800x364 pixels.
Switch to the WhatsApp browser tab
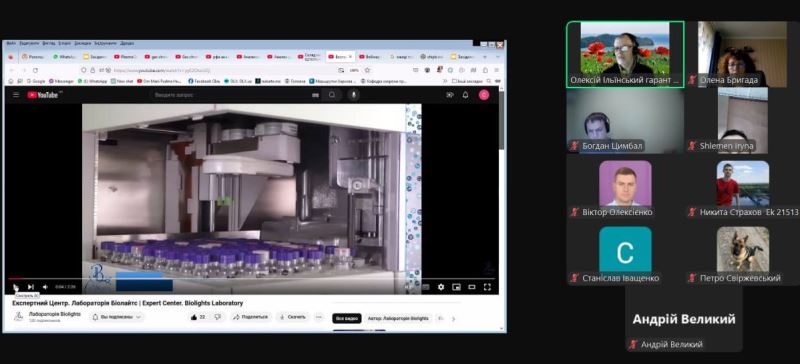point(65,57)
